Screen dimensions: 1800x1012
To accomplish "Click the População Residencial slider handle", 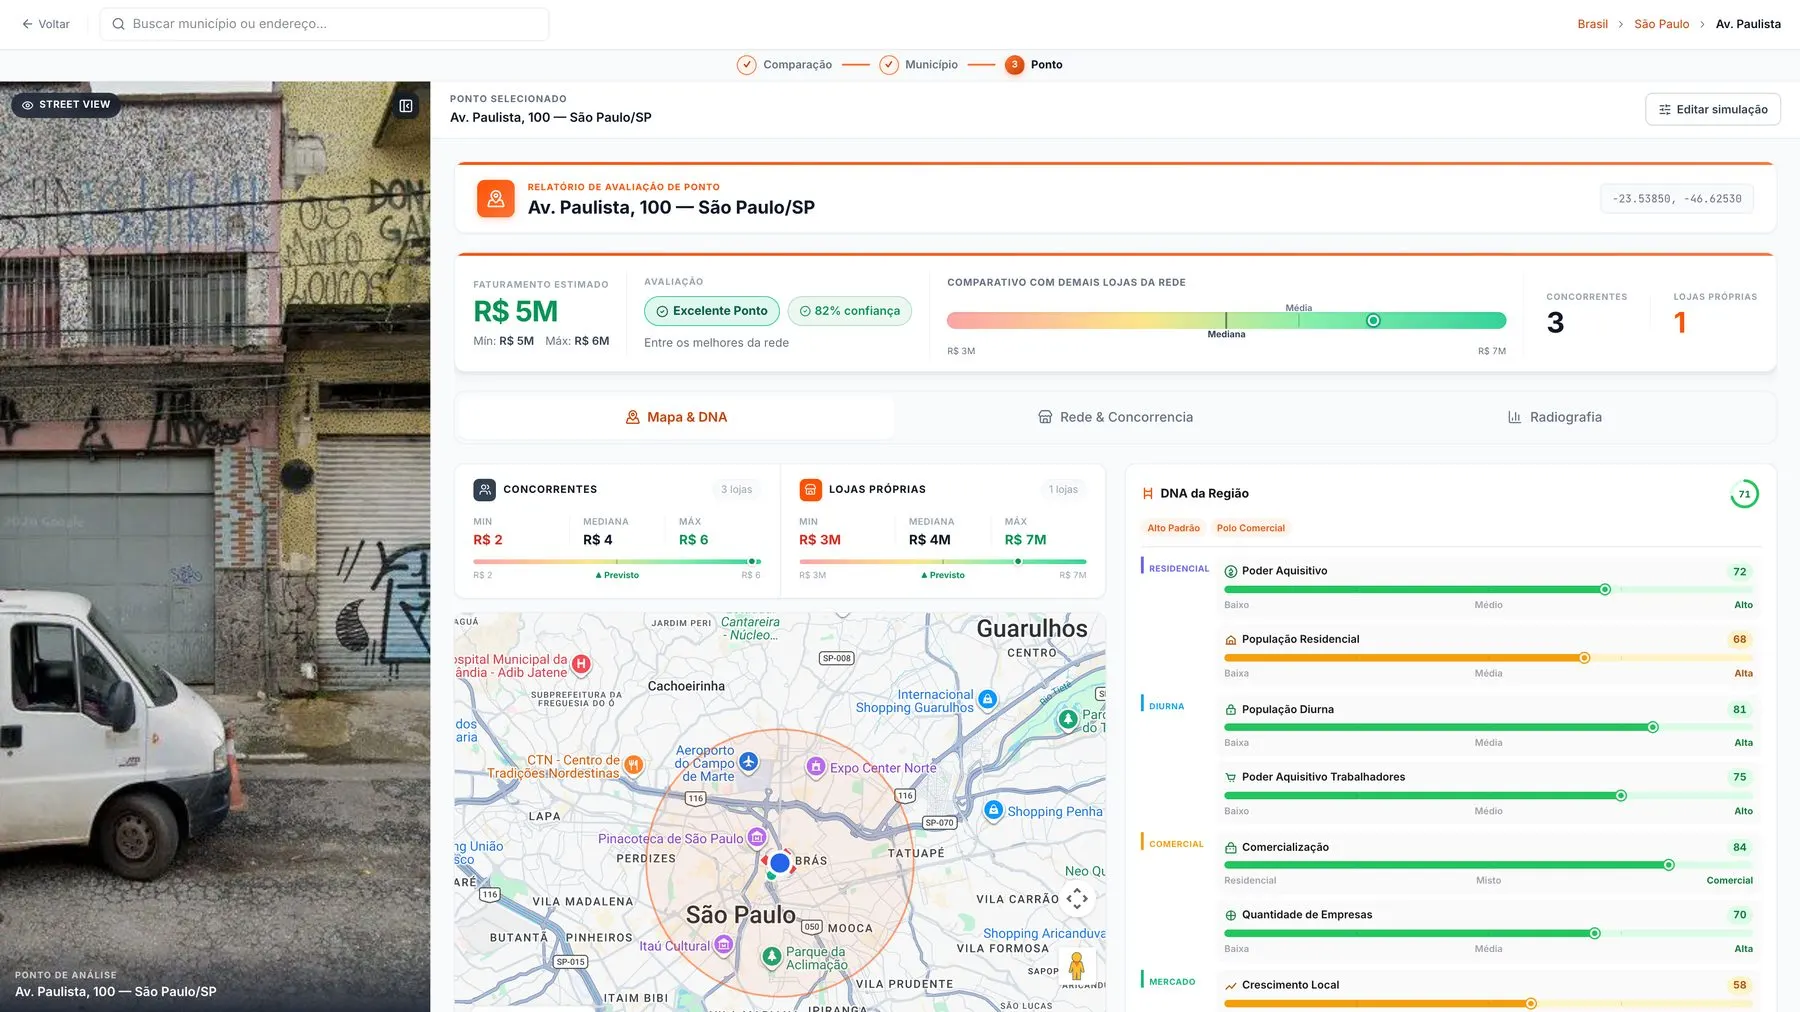I will 1584,658.
